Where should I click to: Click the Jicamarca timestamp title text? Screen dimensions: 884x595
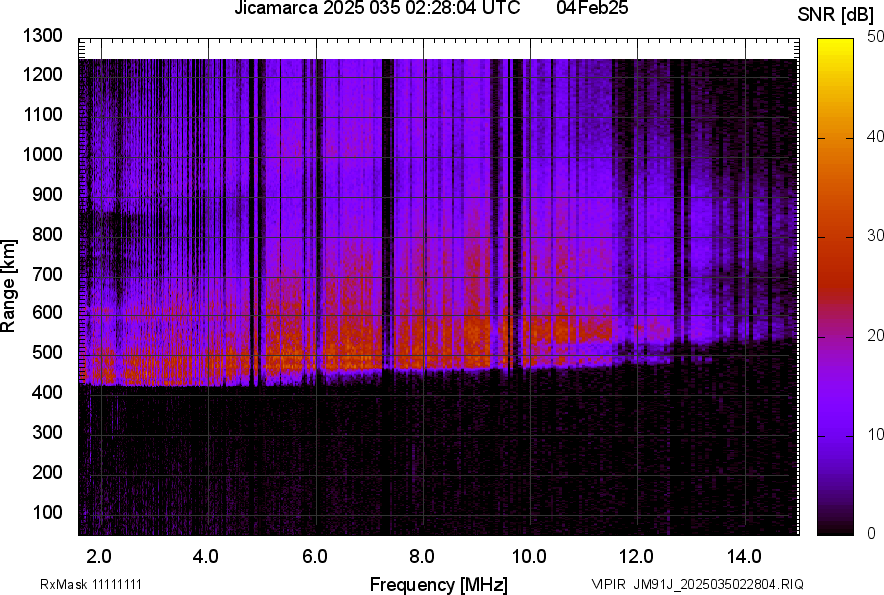(377, 9)
